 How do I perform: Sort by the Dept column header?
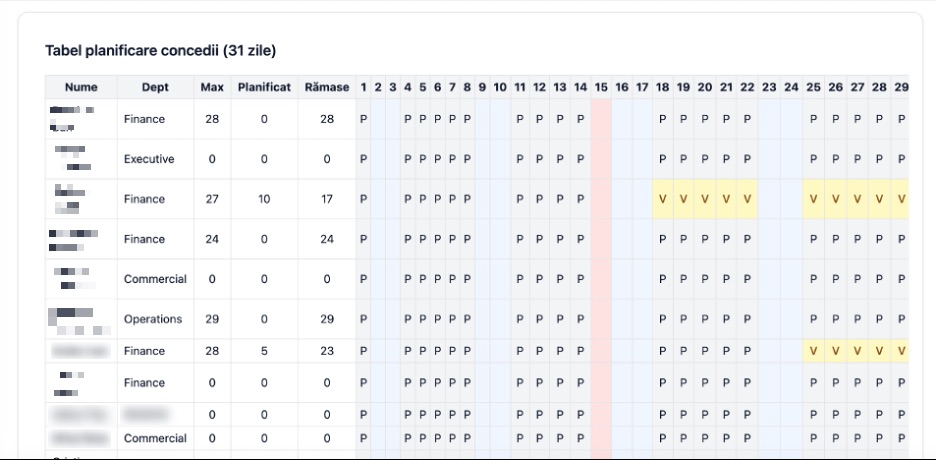(x=155, y=87)
